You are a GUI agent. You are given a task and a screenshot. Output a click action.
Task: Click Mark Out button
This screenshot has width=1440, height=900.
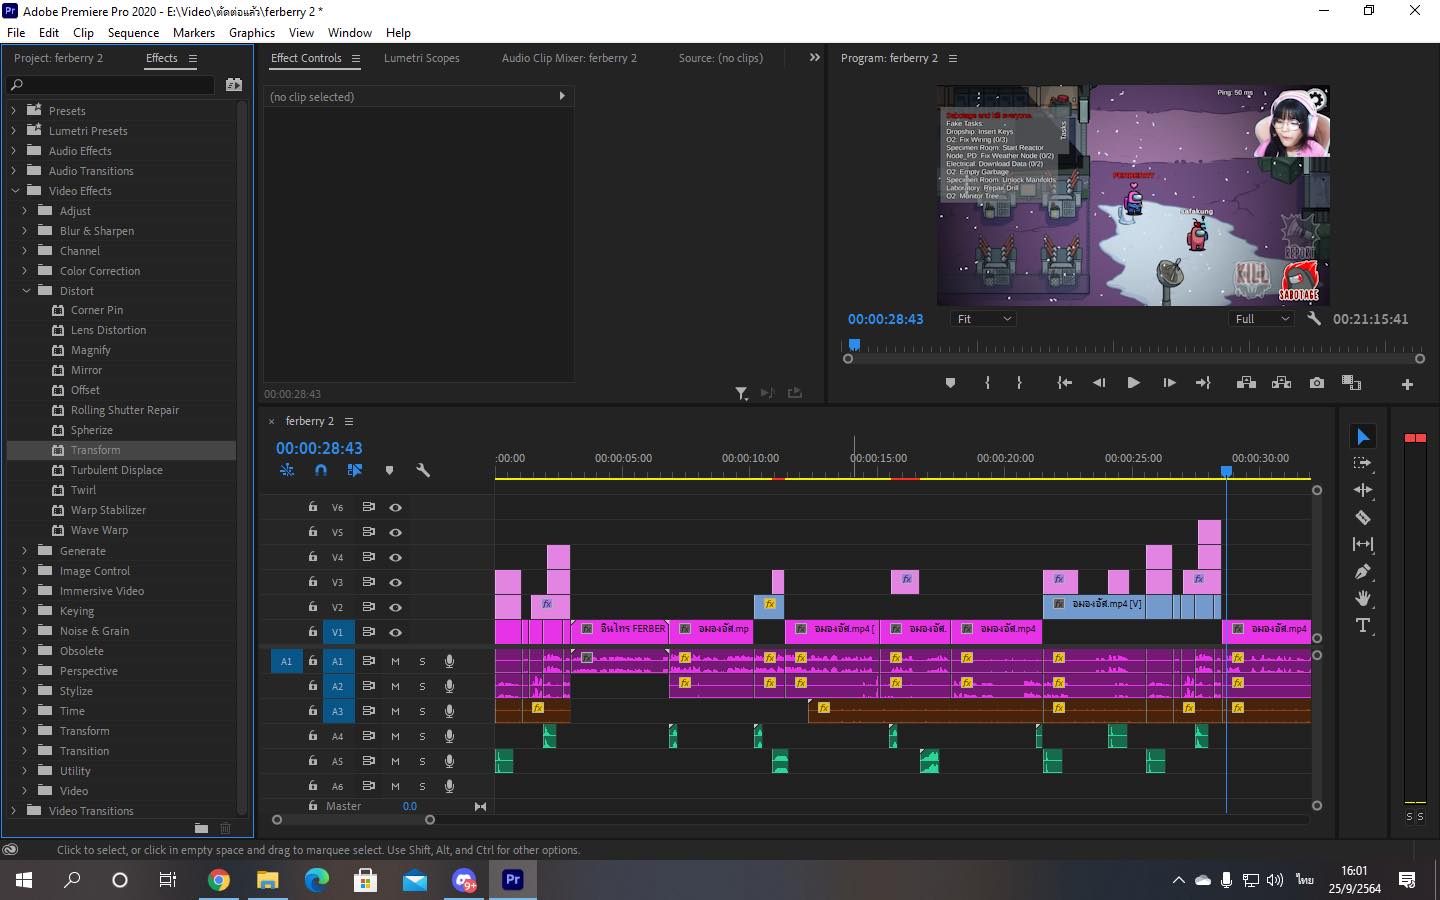click(x=1019, y=383)
